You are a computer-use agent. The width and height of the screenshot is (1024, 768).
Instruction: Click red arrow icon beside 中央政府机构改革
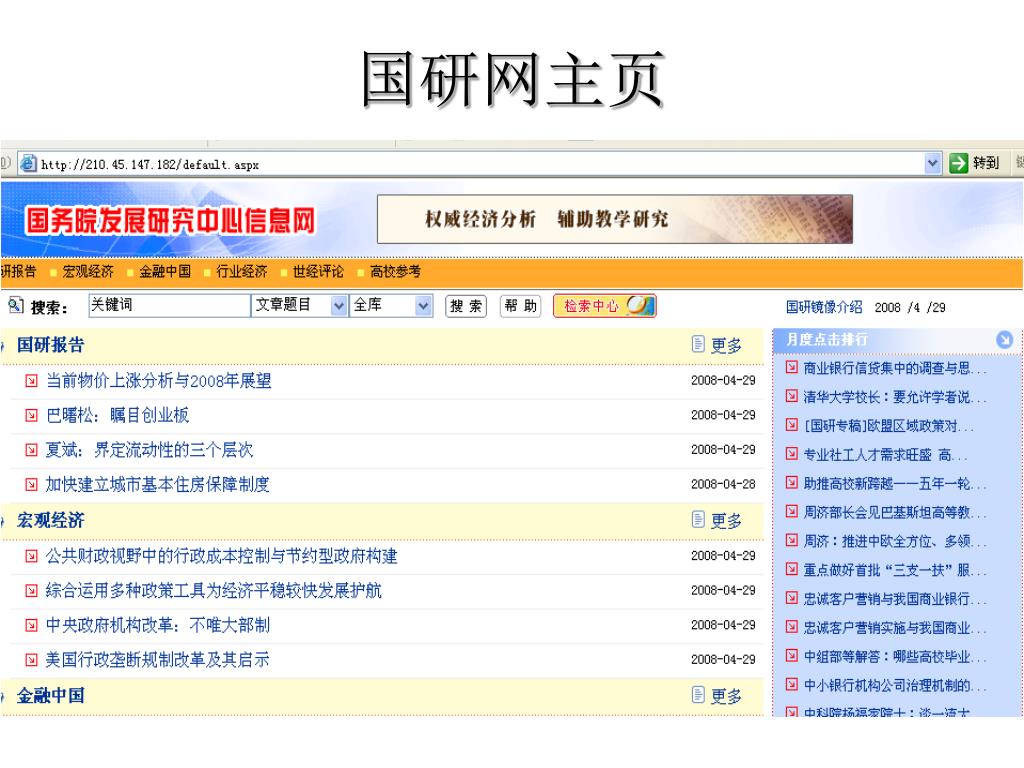[31, 625]
